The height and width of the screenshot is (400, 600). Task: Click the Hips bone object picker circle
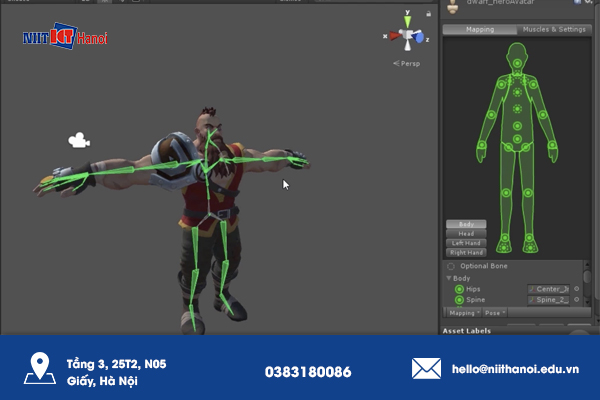[576, 288]
